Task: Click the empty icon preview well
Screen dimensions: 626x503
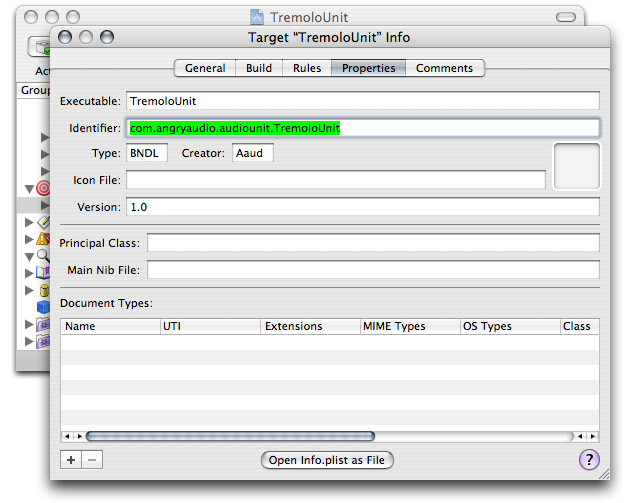Action: [x=576, y=166]
